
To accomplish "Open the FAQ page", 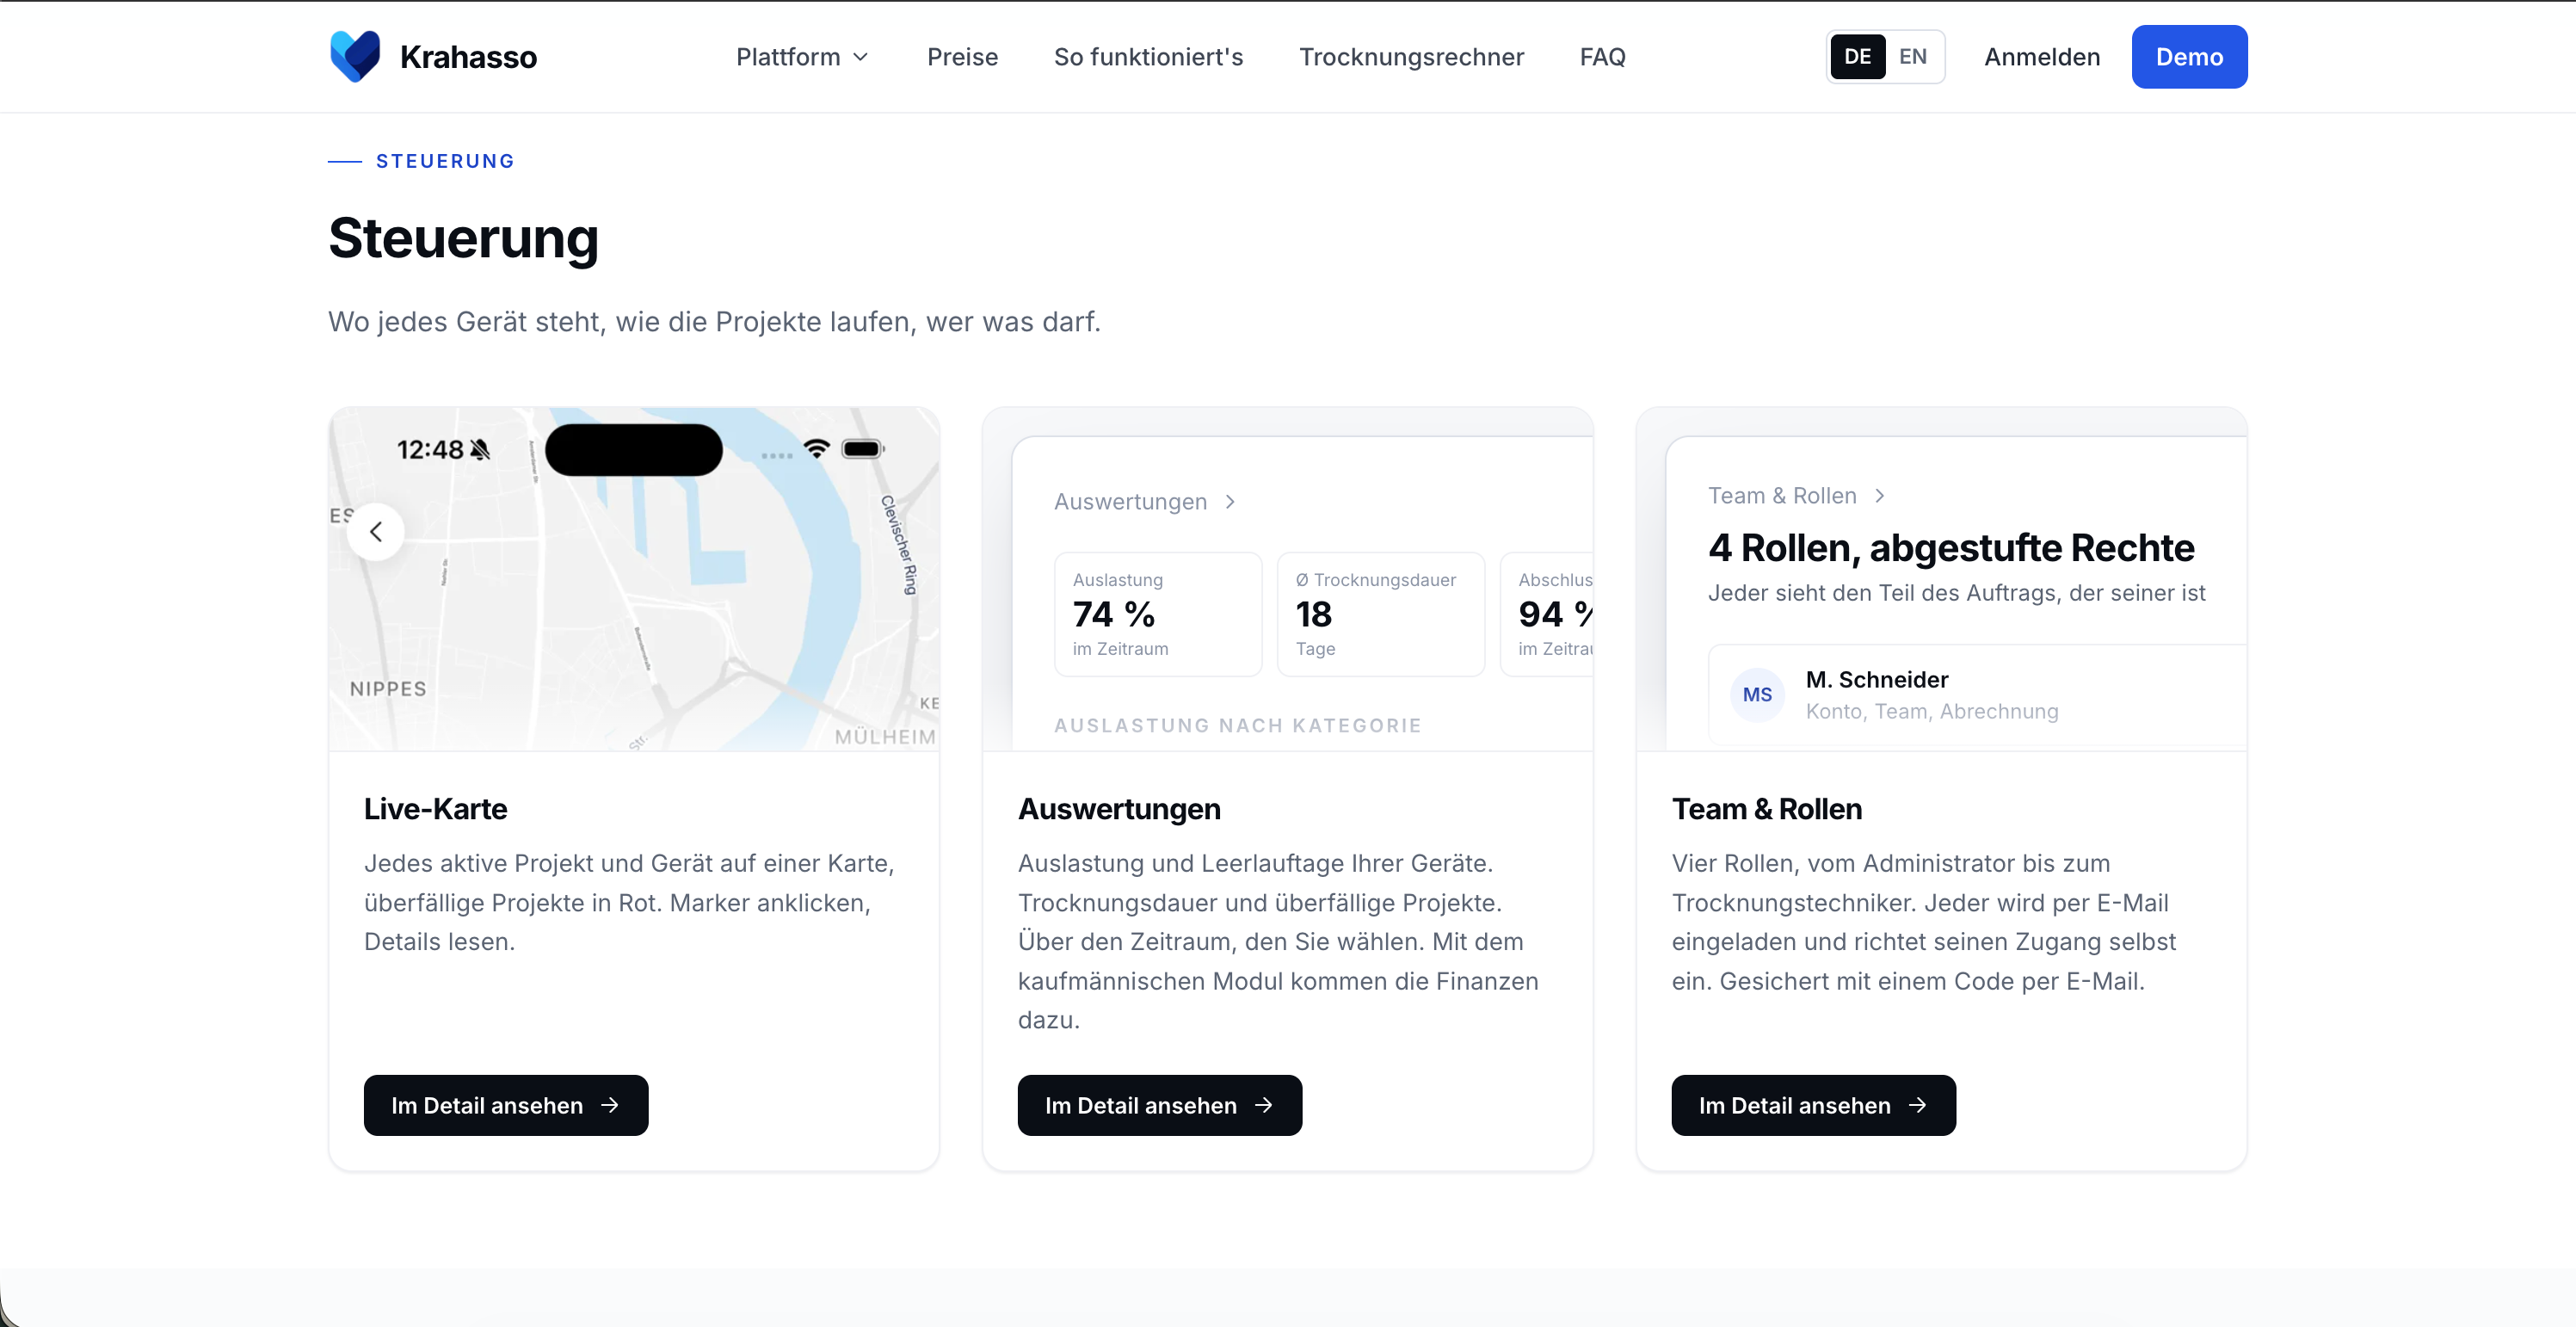I will tap(1602, 57).
